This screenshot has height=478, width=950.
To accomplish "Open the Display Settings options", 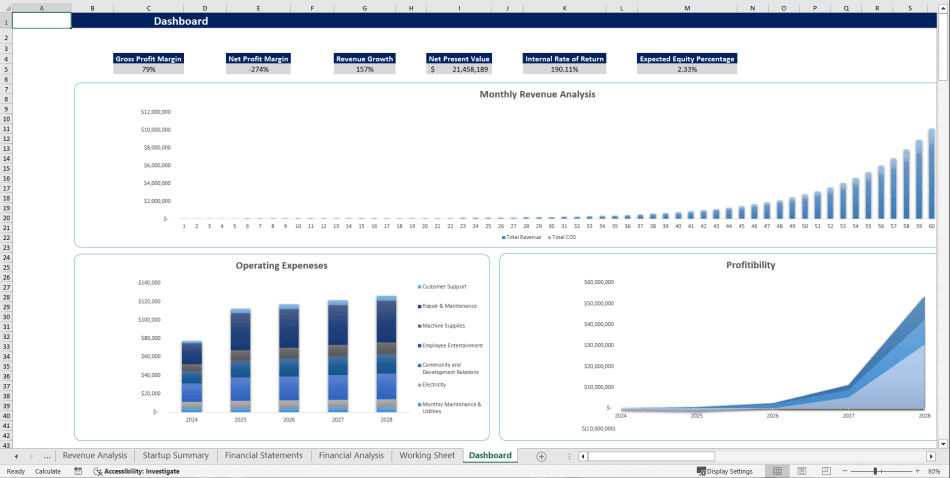I will point(724,471).
